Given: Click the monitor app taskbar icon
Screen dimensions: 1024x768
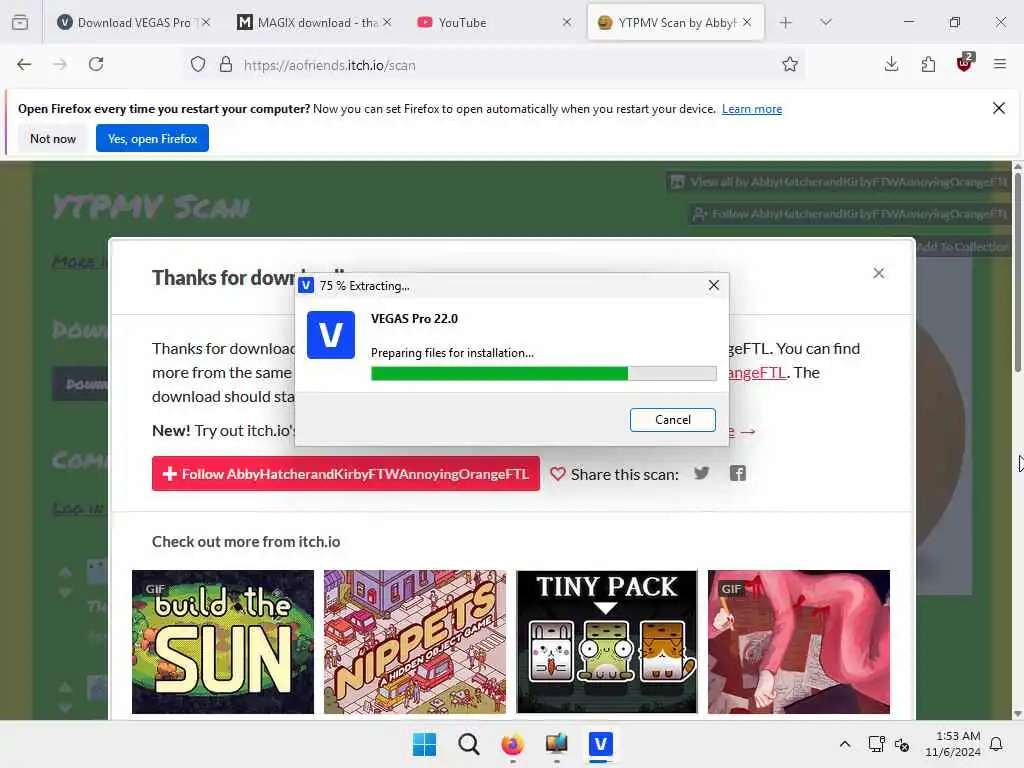Looking at the screenshot, I should coord(556,744).
